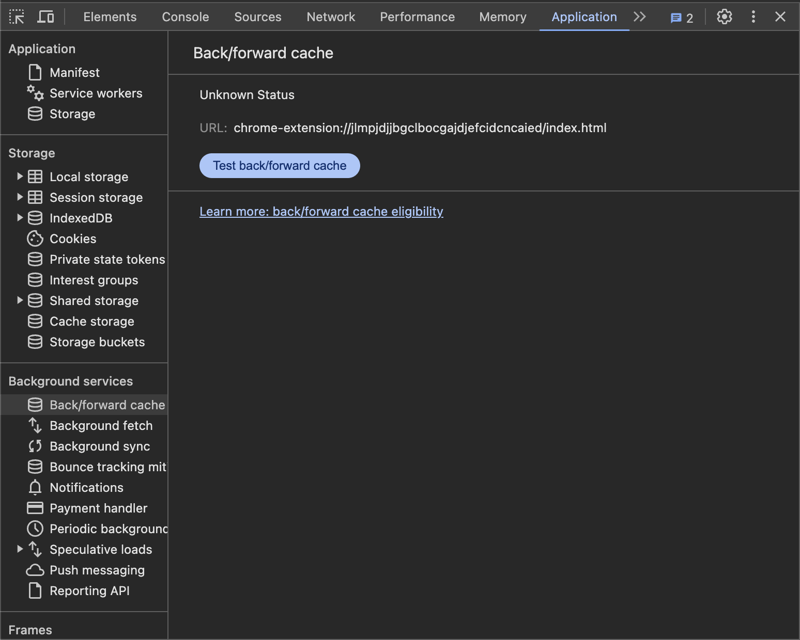Image resolution: width=800 pixels, height=640 pixels.
Task: Select Service workers label in sidebar
Action: [x=96, y=93]
